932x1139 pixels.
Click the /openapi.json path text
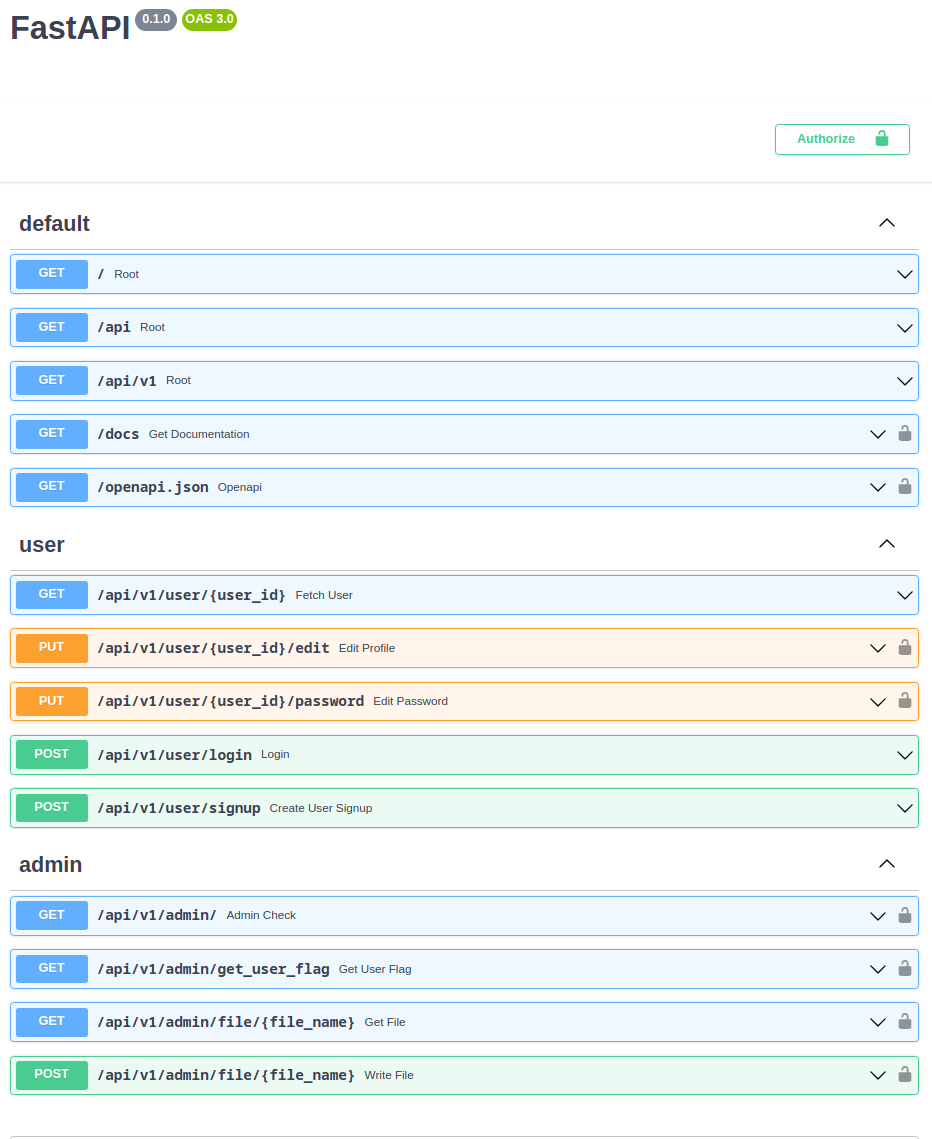[153, 487]
